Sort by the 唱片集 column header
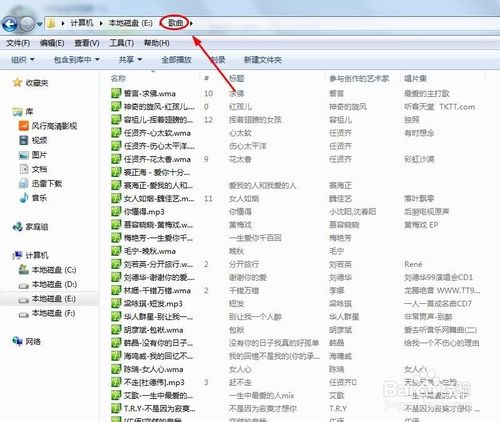The width and height of the screenshot is (500, 422). tap(415, 78)
